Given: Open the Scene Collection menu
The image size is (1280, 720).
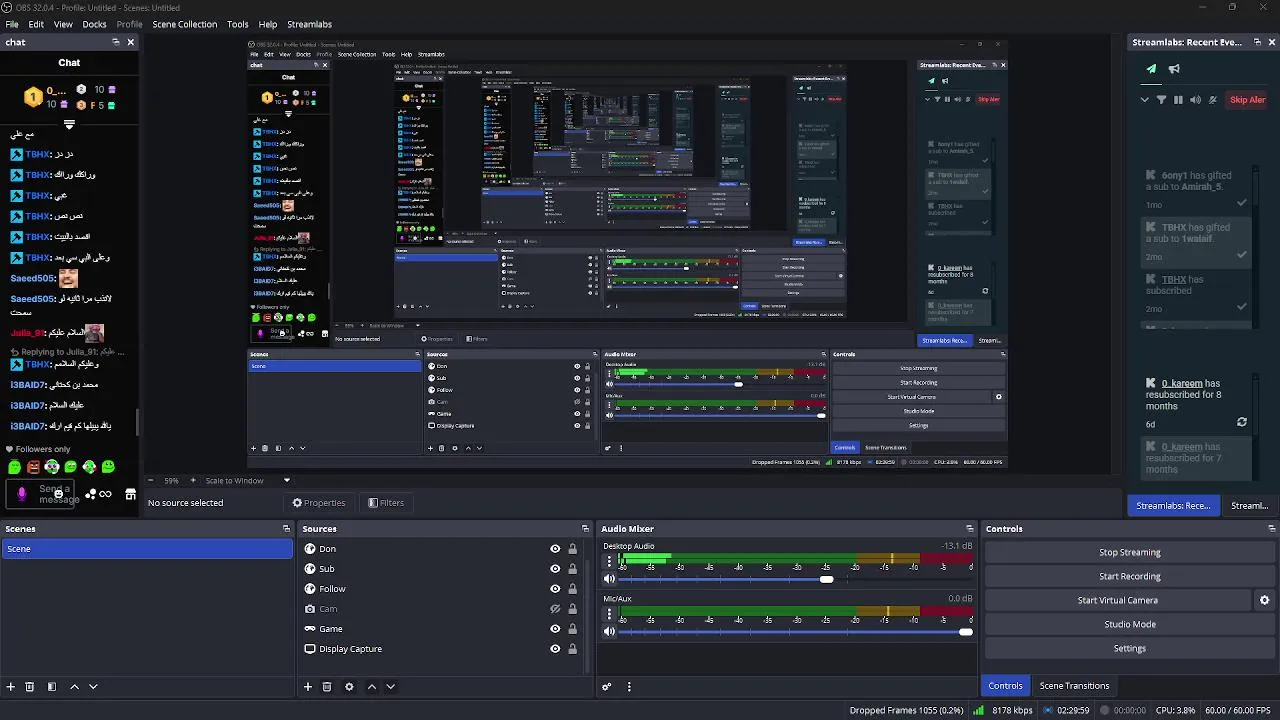Looking at the screenshot, I should [x=184, y=24].
